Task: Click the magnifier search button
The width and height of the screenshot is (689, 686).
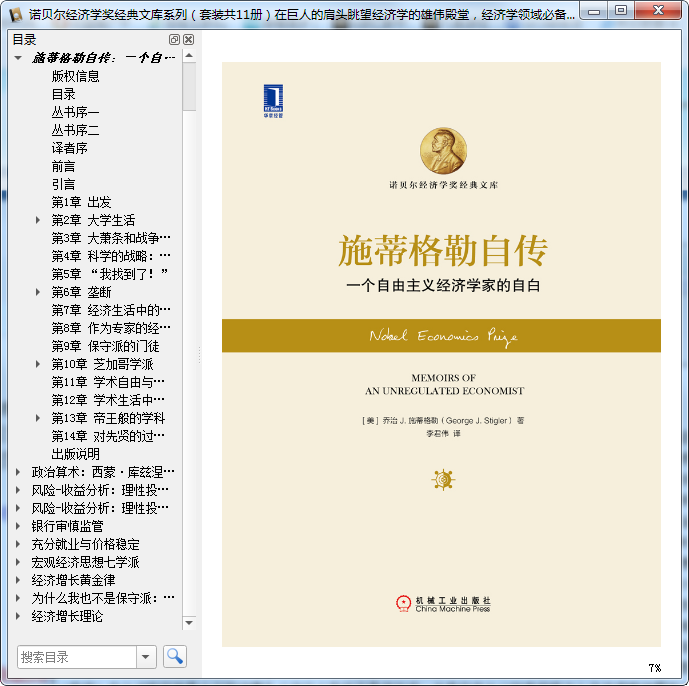Action: [x=175, y=657]
